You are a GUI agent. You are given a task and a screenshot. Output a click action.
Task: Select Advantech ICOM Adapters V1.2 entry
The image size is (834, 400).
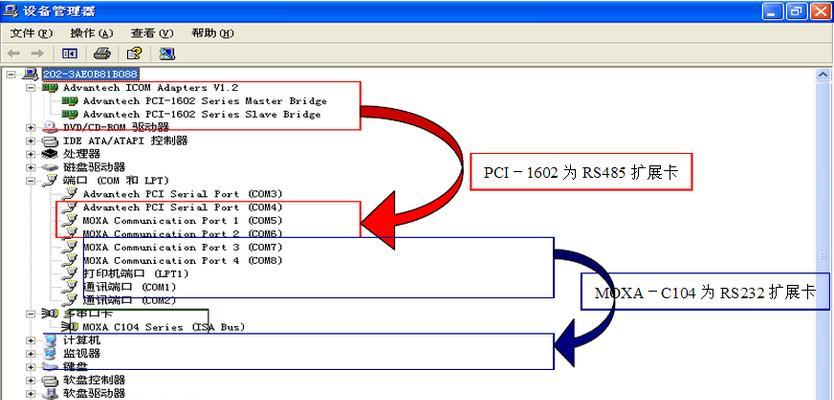151,87
